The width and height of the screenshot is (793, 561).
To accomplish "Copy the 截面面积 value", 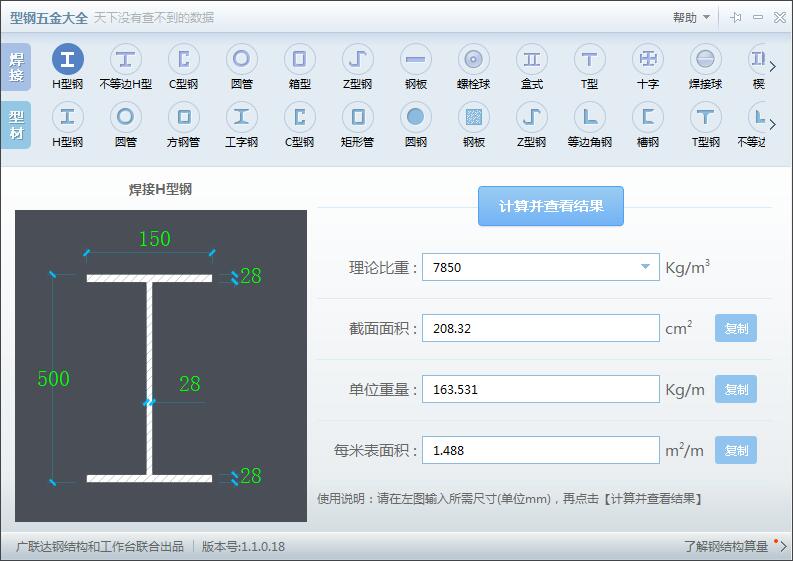I will click(x=735, y=328).
